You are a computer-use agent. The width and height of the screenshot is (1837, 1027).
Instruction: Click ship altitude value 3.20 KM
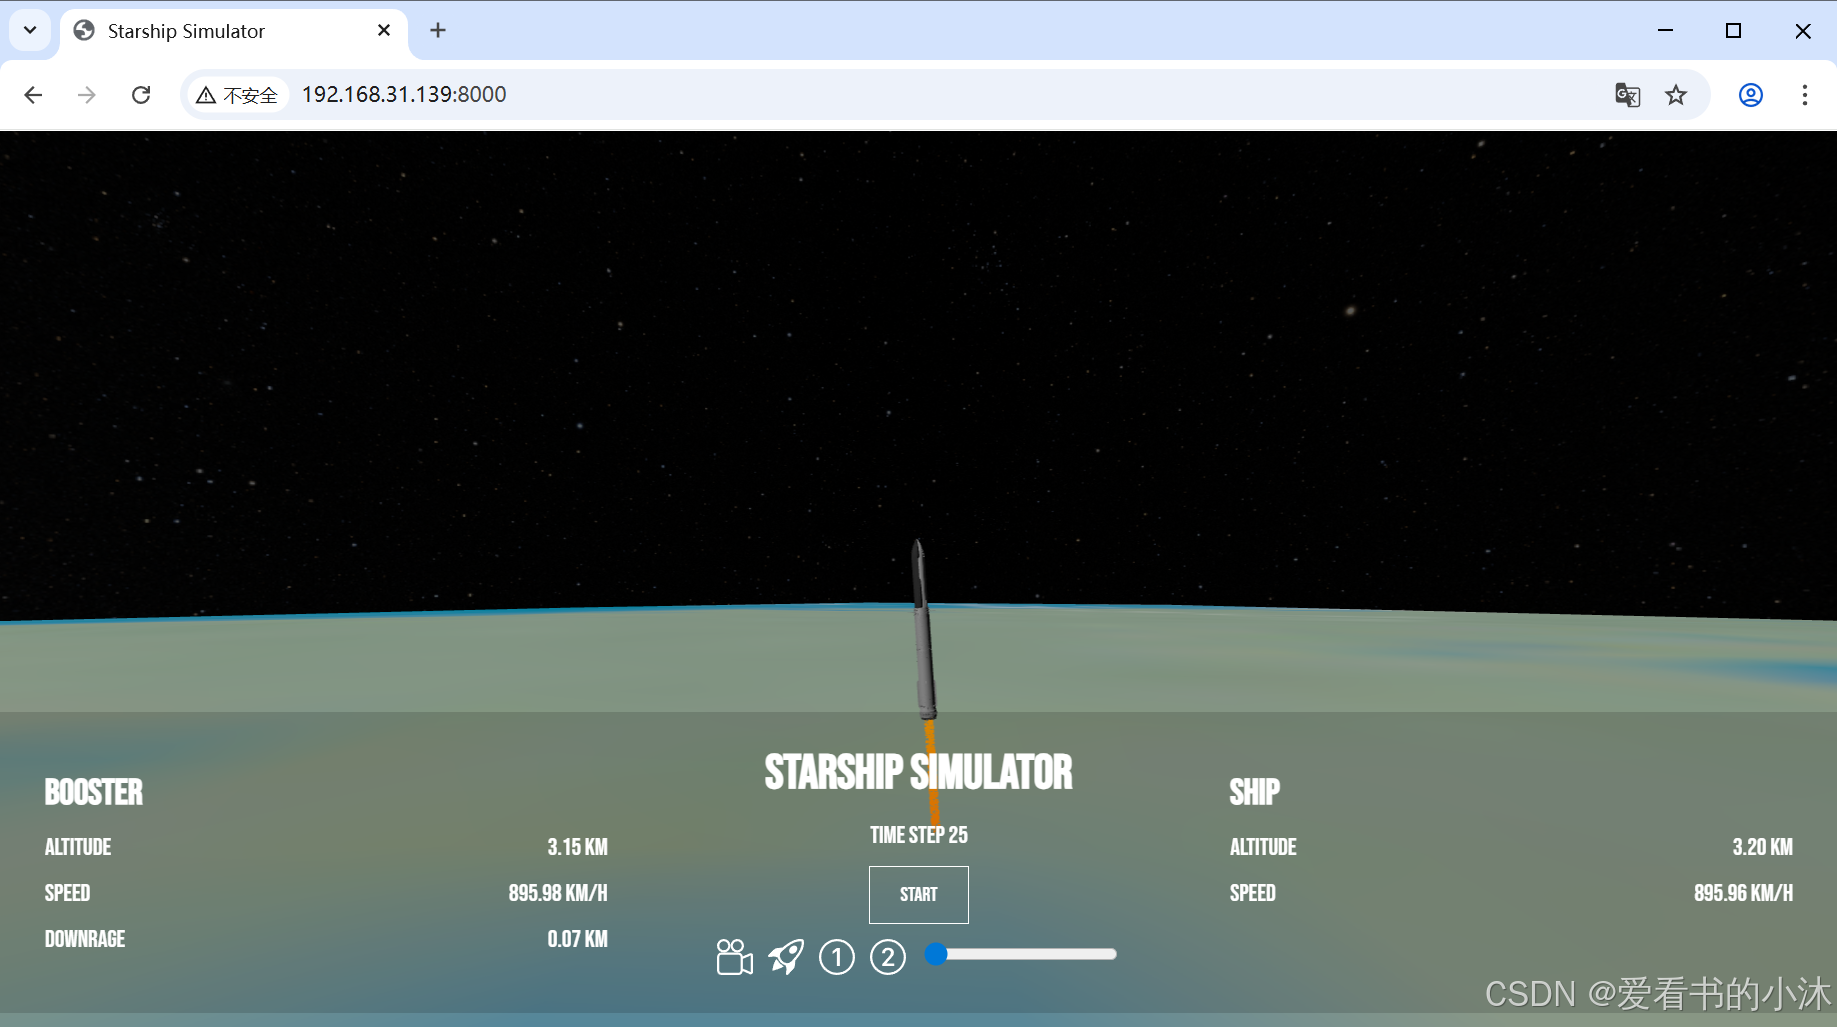pyautogui.click(x=1762, y=847)
